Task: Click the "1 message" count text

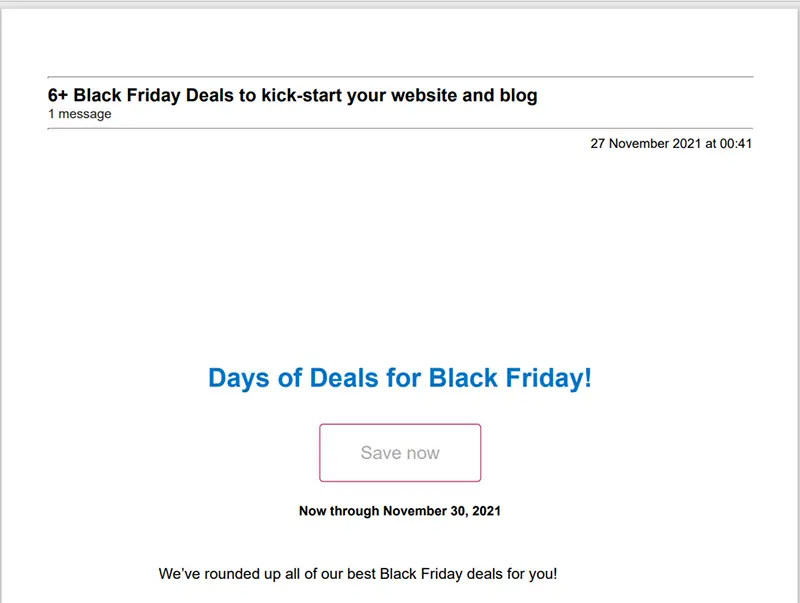Action: (80, 114)
